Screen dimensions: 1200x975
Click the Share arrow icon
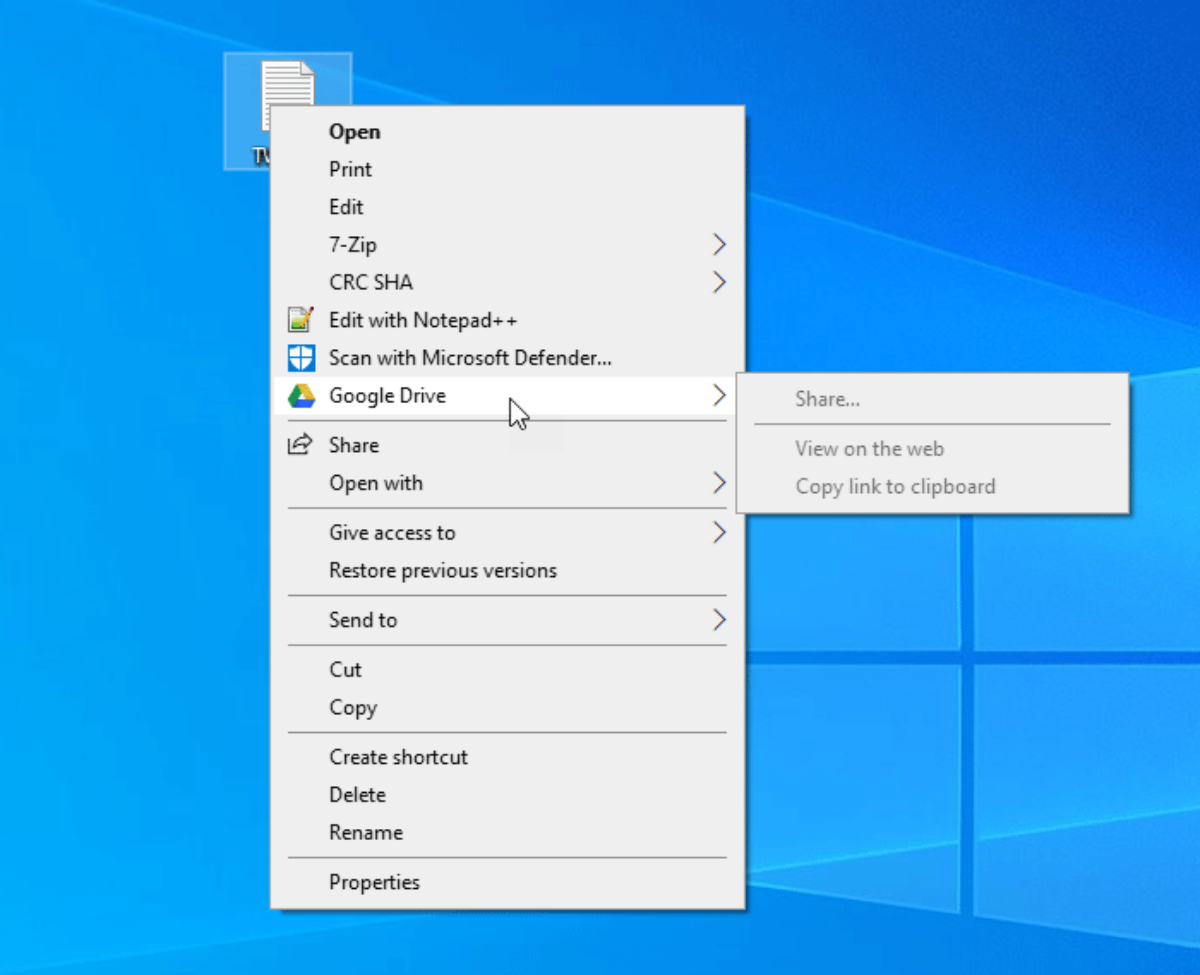301,445
